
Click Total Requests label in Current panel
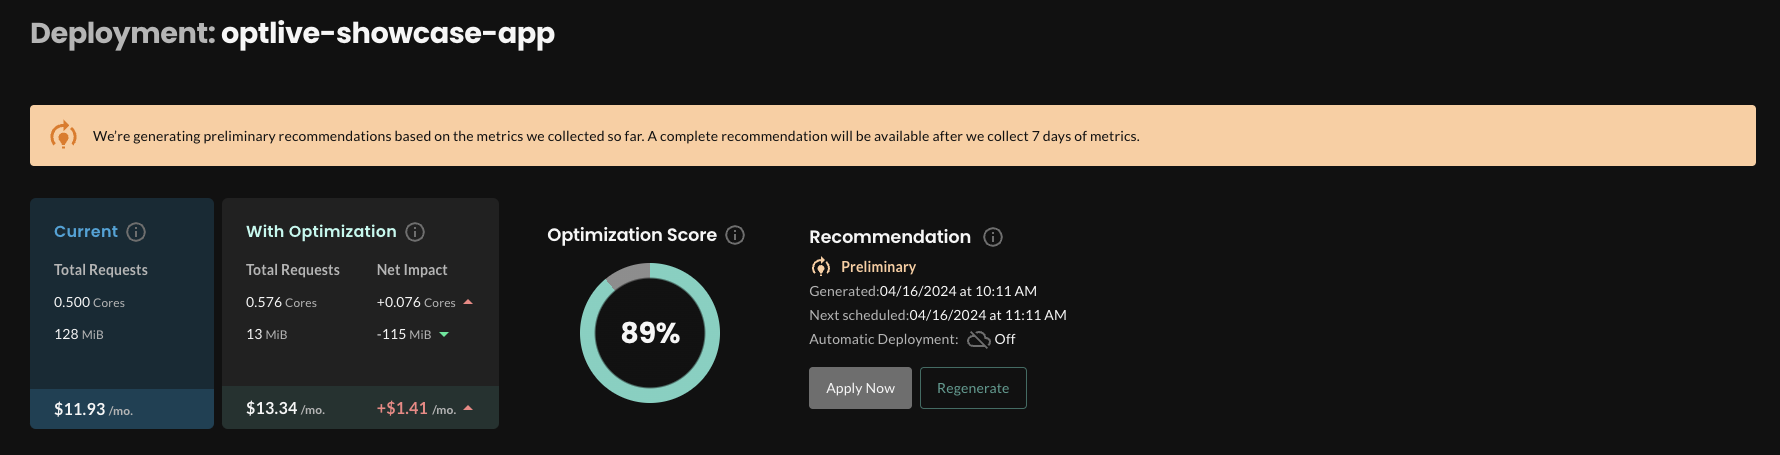pos(101,270)
